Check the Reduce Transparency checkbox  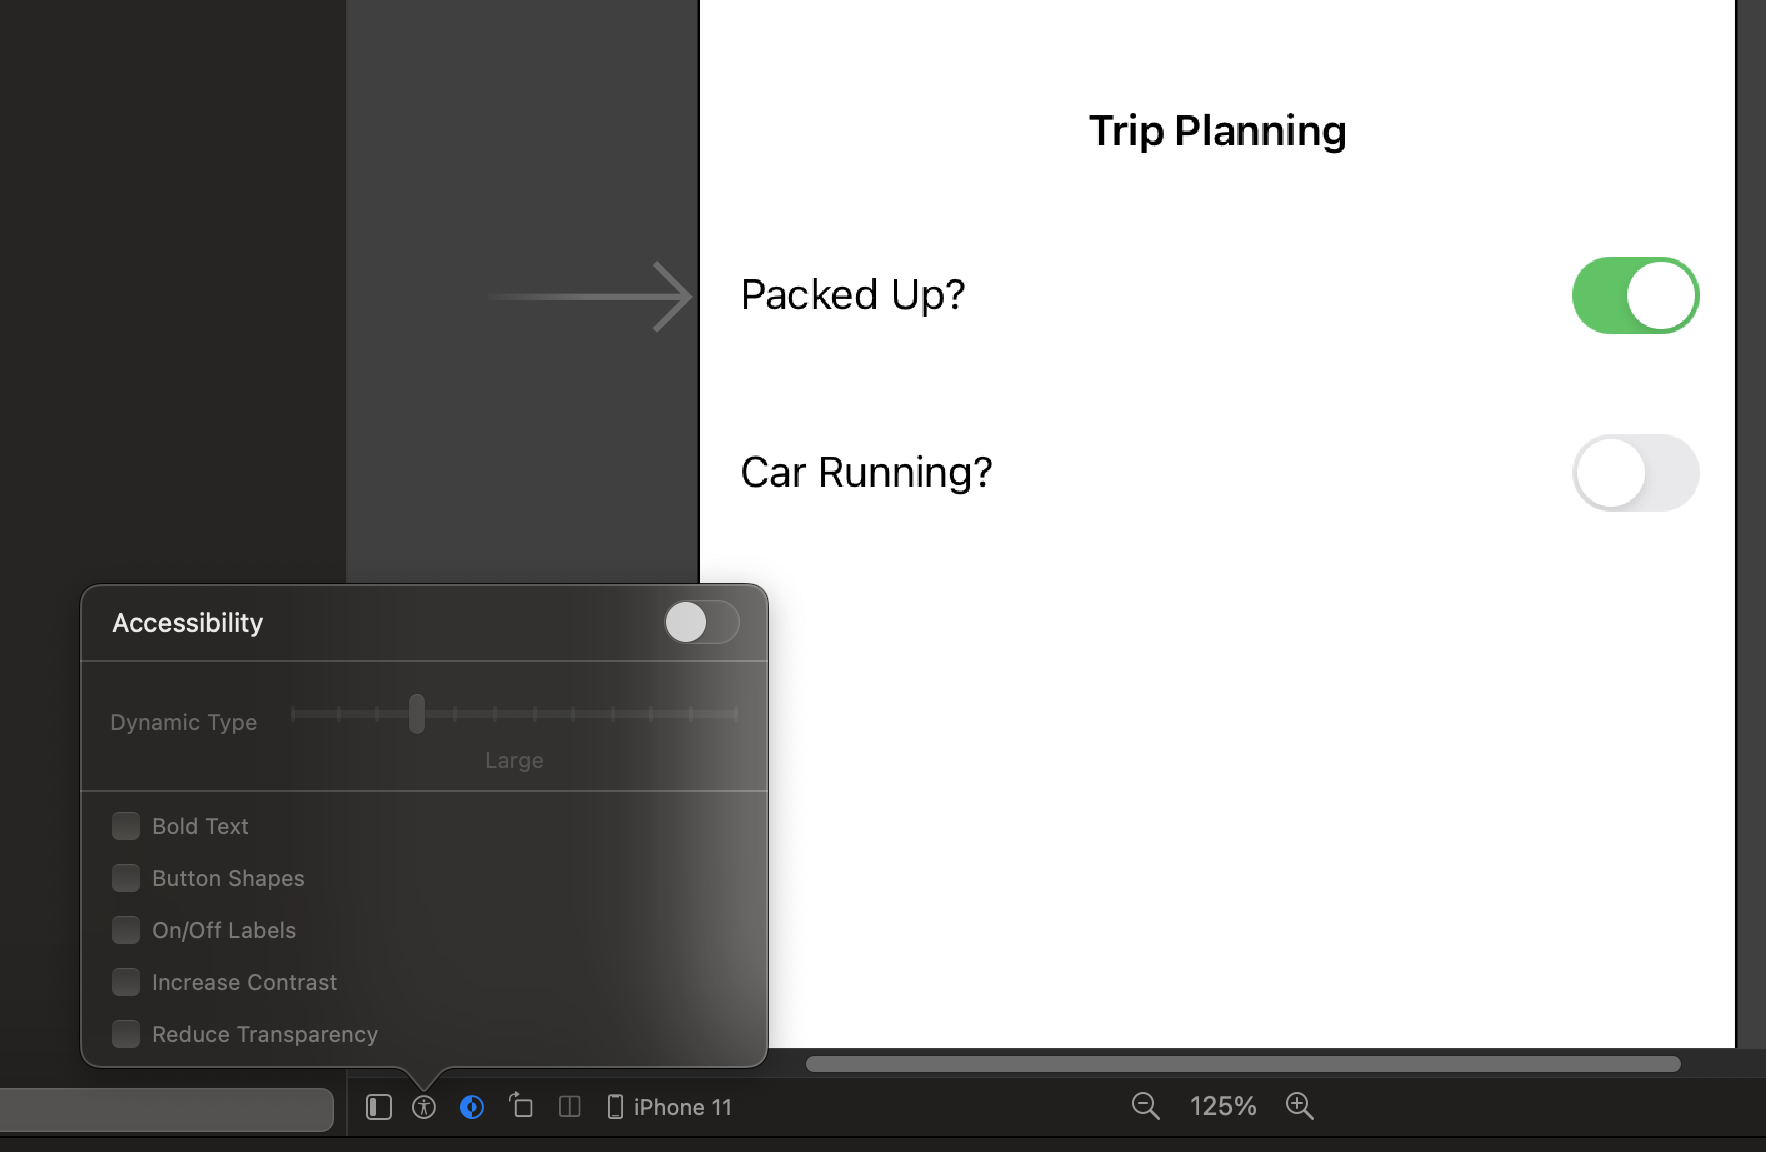click(126, 1034)
